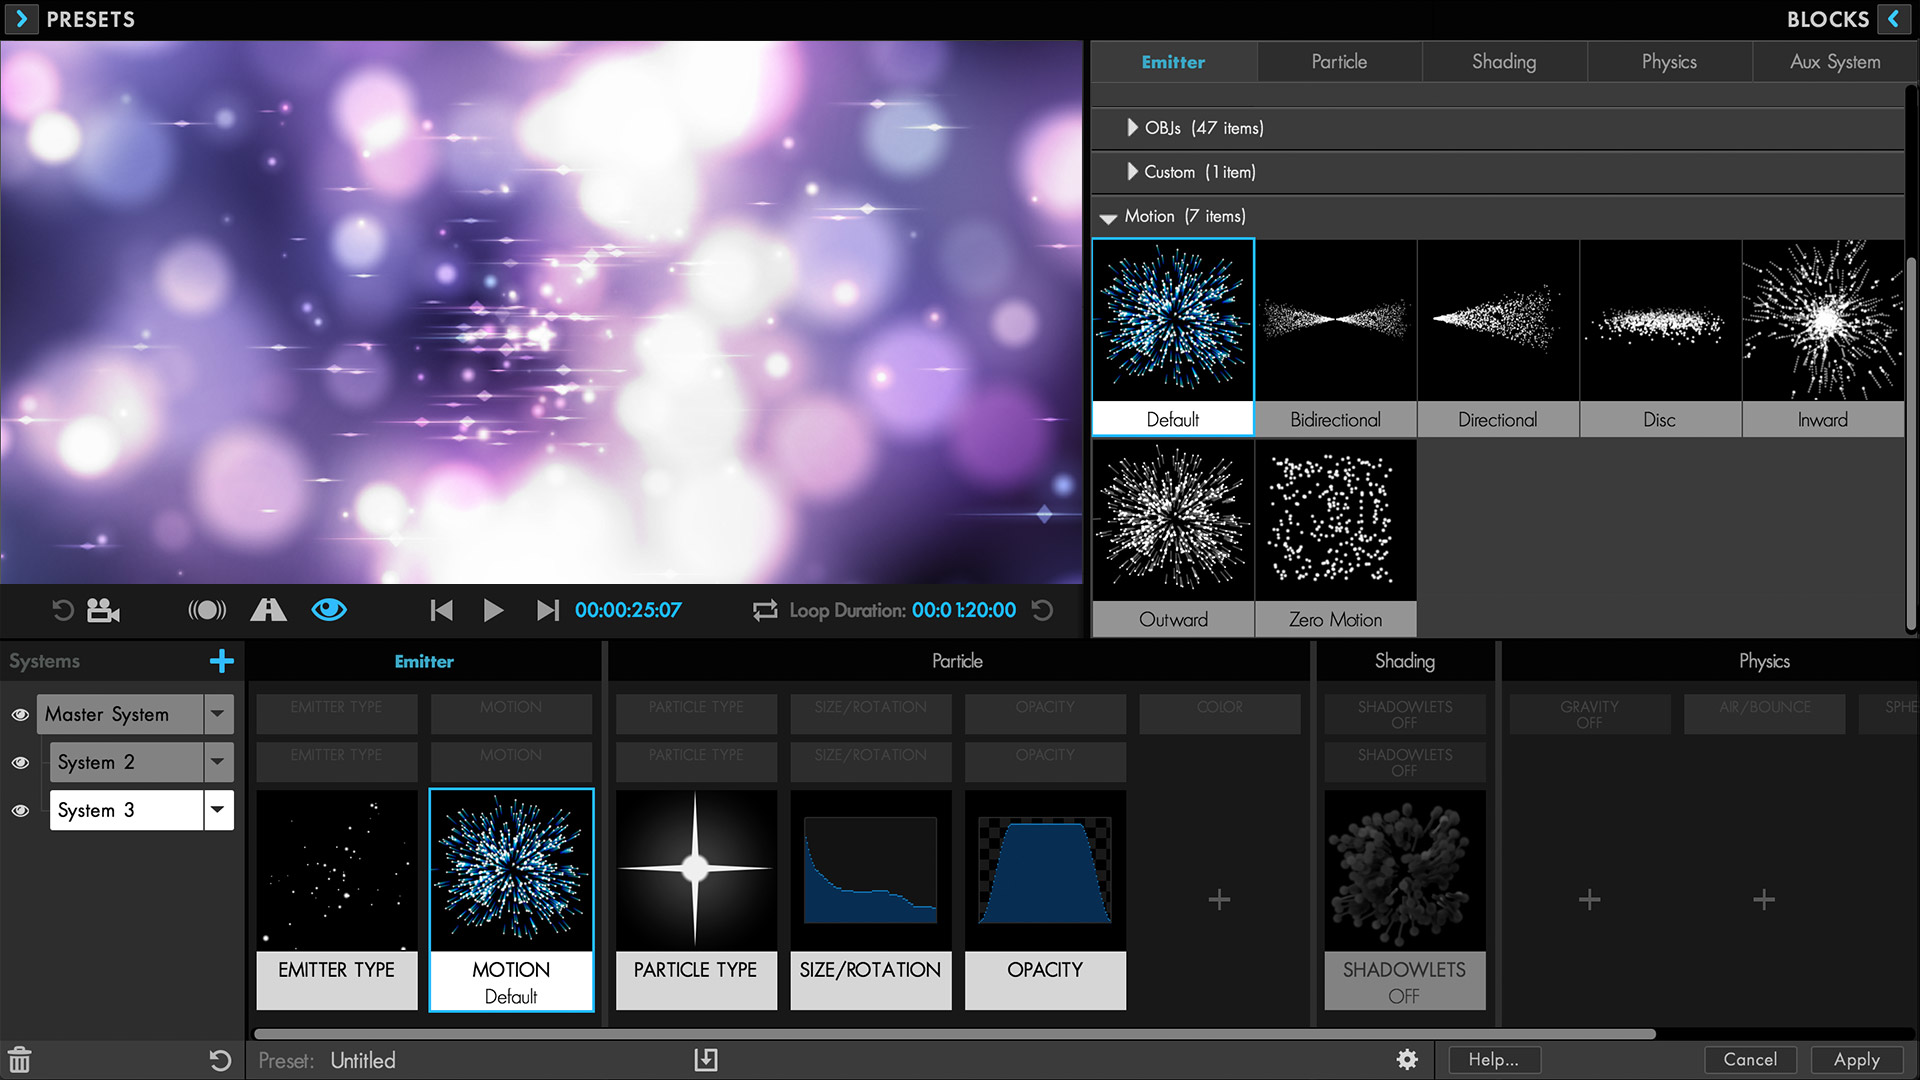Screen dimensions: 1920x1080
Task: Hide the Master System with its eye toggle
Action: pyautogui.click(x=20, y=715)
